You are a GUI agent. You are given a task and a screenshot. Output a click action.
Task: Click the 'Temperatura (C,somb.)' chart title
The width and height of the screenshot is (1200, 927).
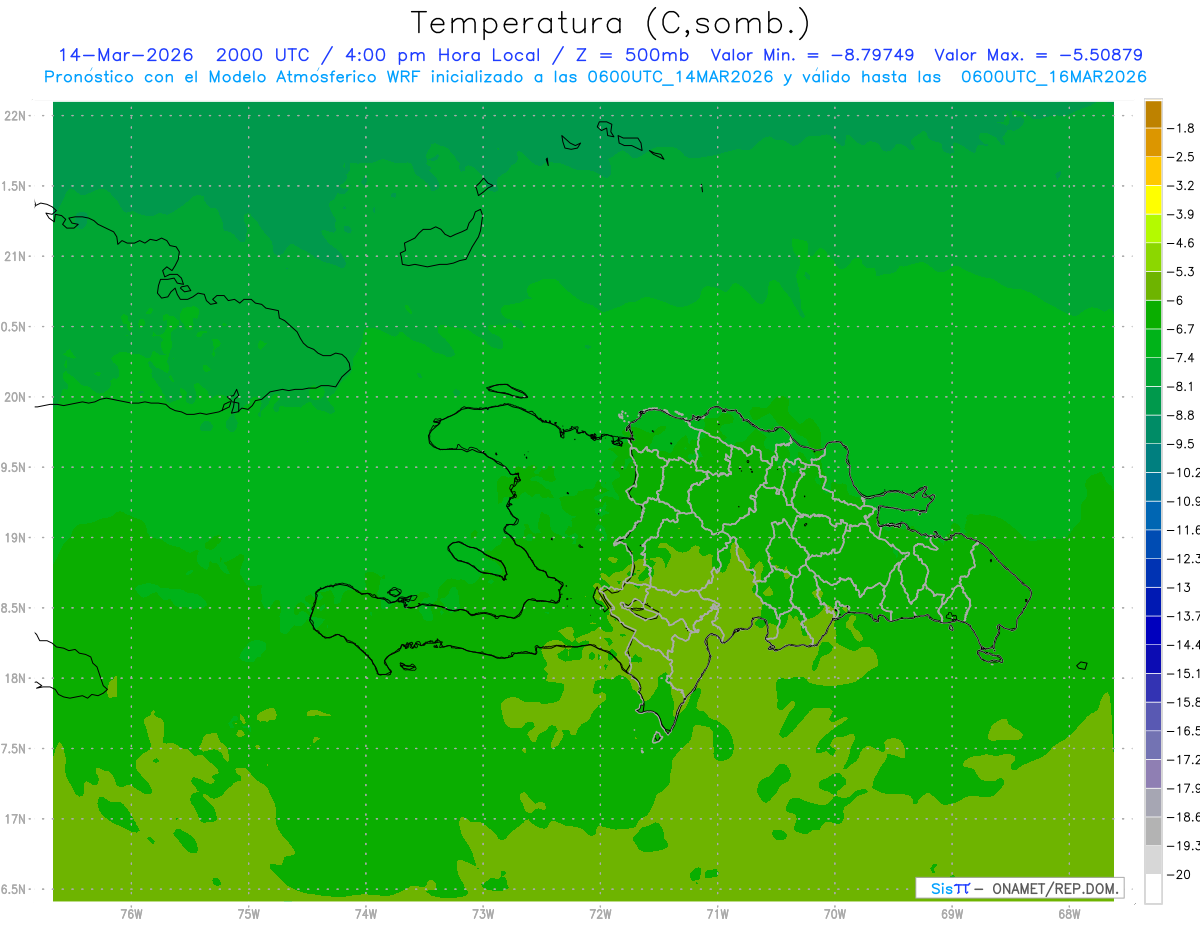611,23
